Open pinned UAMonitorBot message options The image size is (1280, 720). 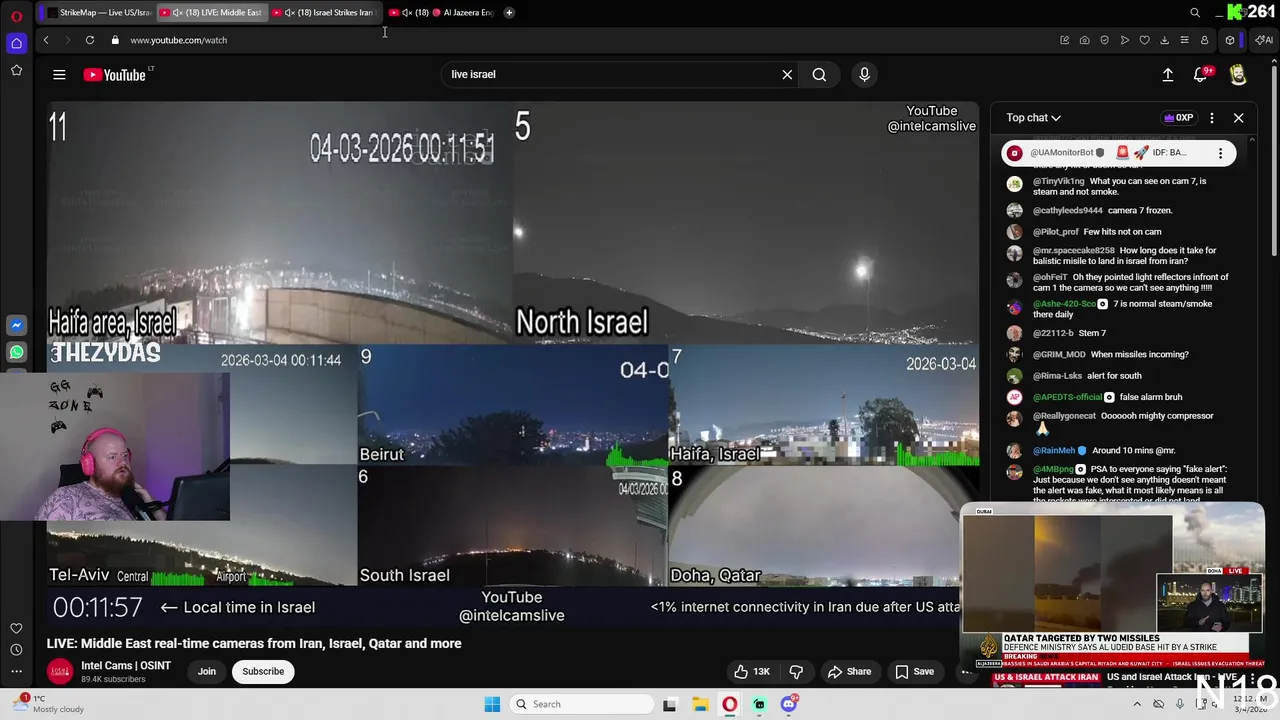coord(1220,153)
